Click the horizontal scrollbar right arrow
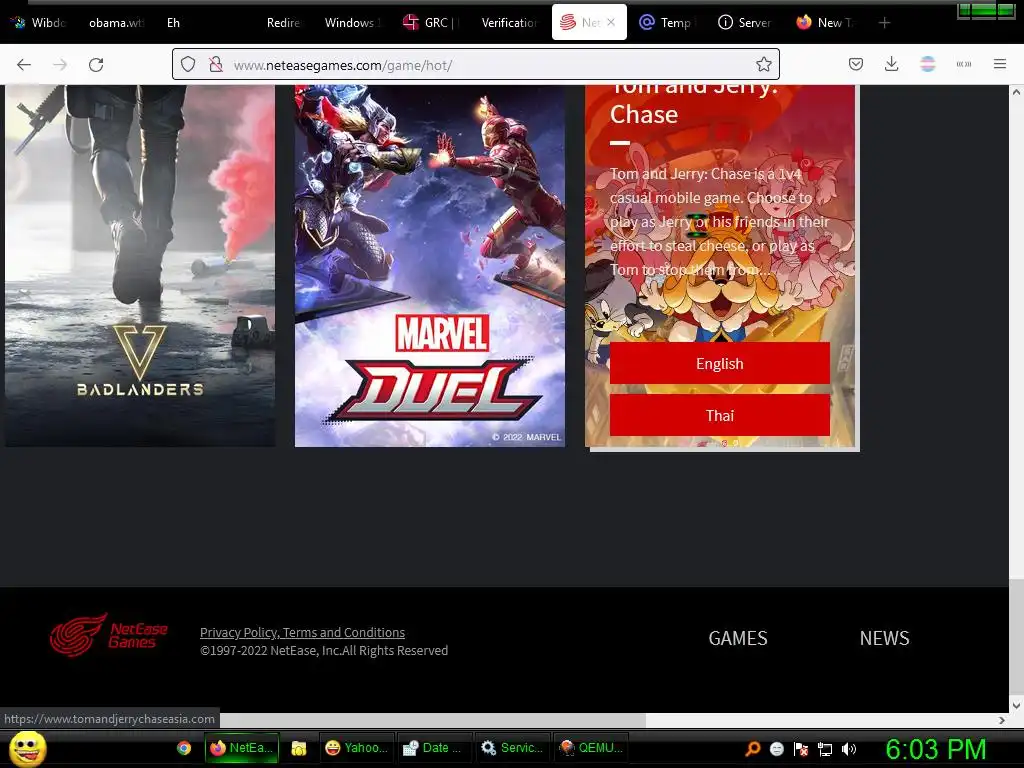1024x768 pixels. tap(1002, 720)
